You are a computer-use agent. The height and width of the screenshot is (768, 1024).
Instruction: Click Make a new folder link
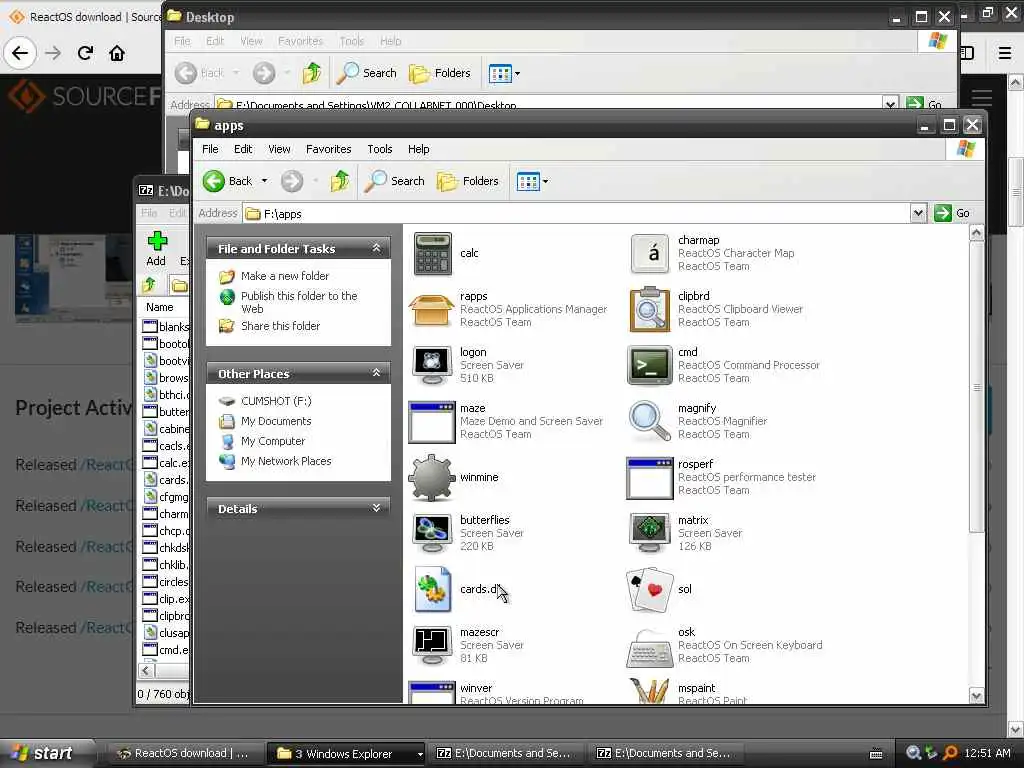click(285, 276)
